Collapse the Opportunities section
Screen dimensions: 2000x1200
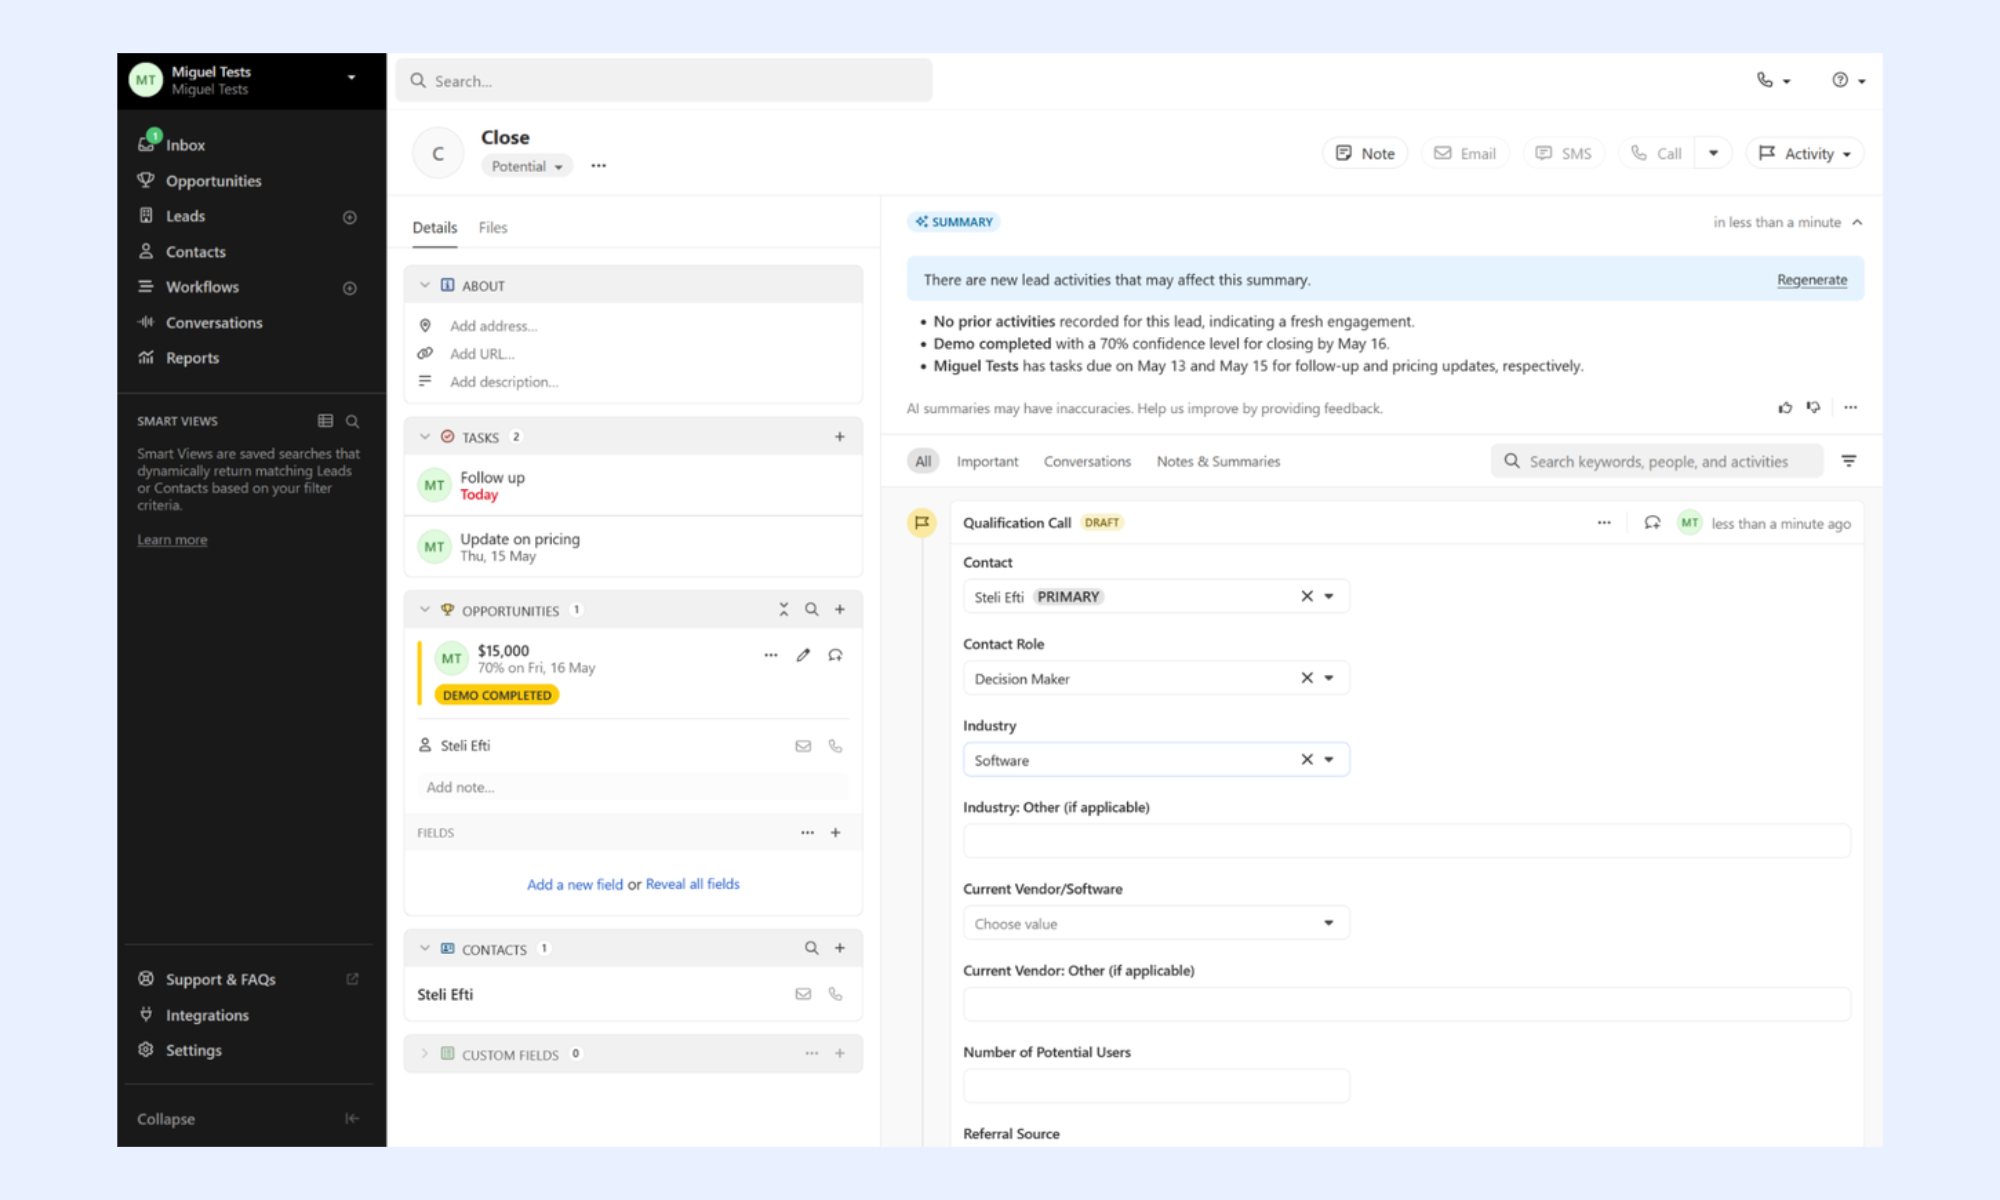(x=424, y=610)
